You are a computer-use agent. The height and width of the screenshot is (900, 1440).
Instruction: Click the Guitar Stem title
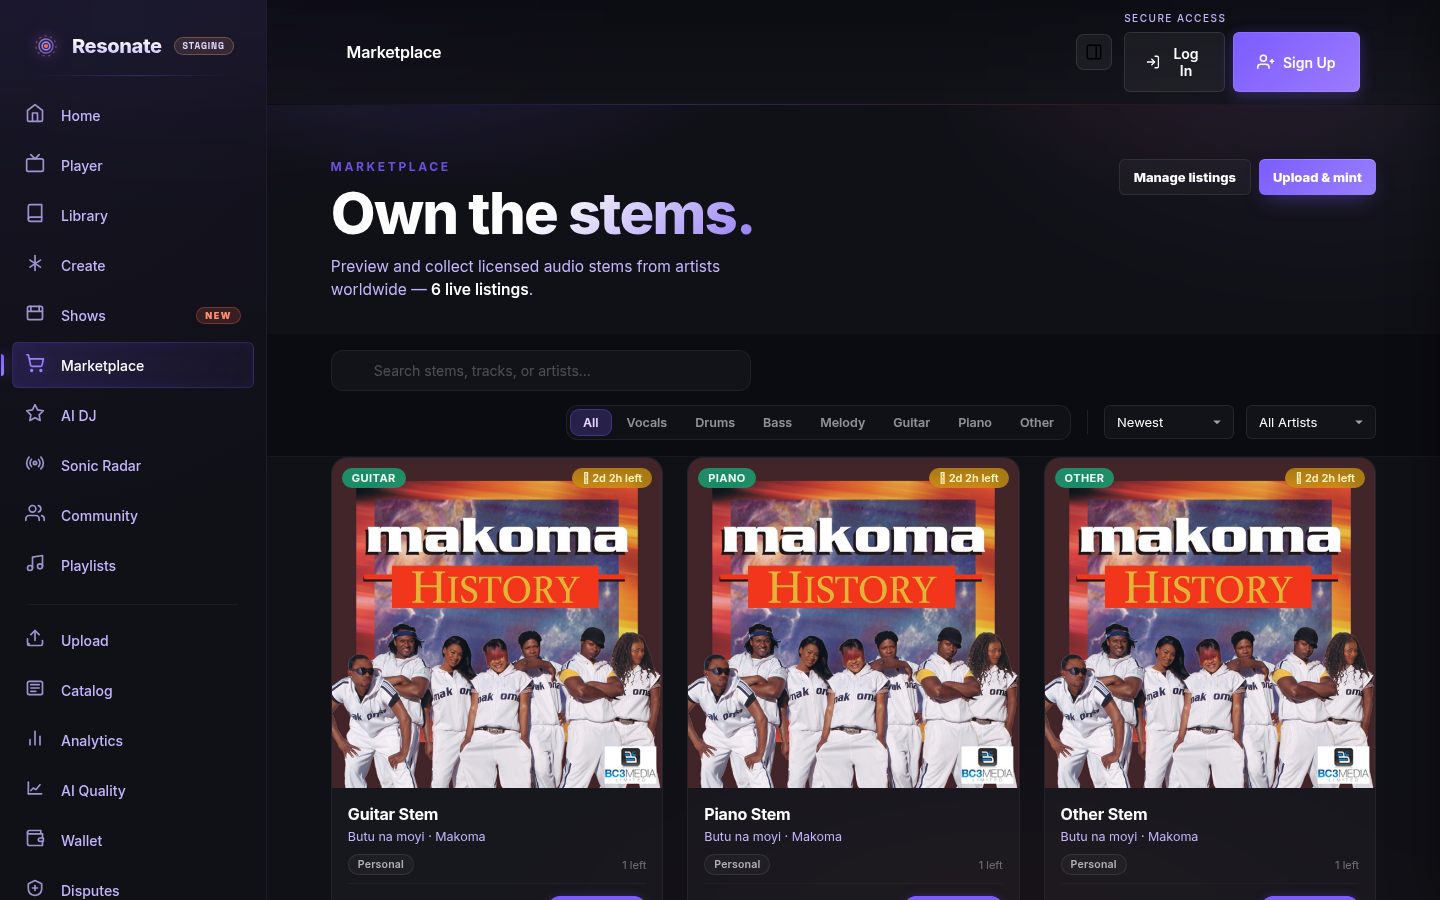pyautogui.click(x=393, y=814)
